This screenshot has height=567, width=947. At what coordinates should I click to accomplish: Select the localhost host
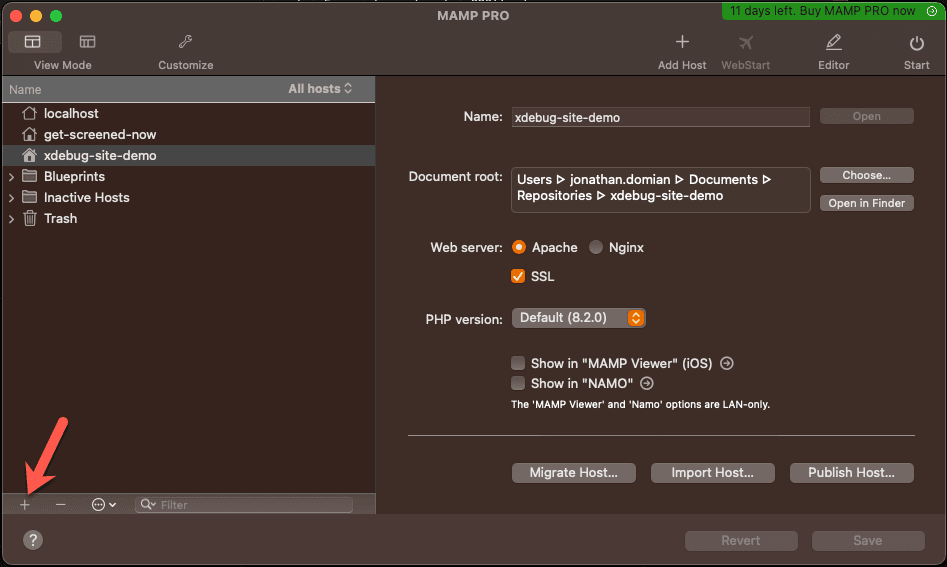pyautogui.click(x=188, y=114)
